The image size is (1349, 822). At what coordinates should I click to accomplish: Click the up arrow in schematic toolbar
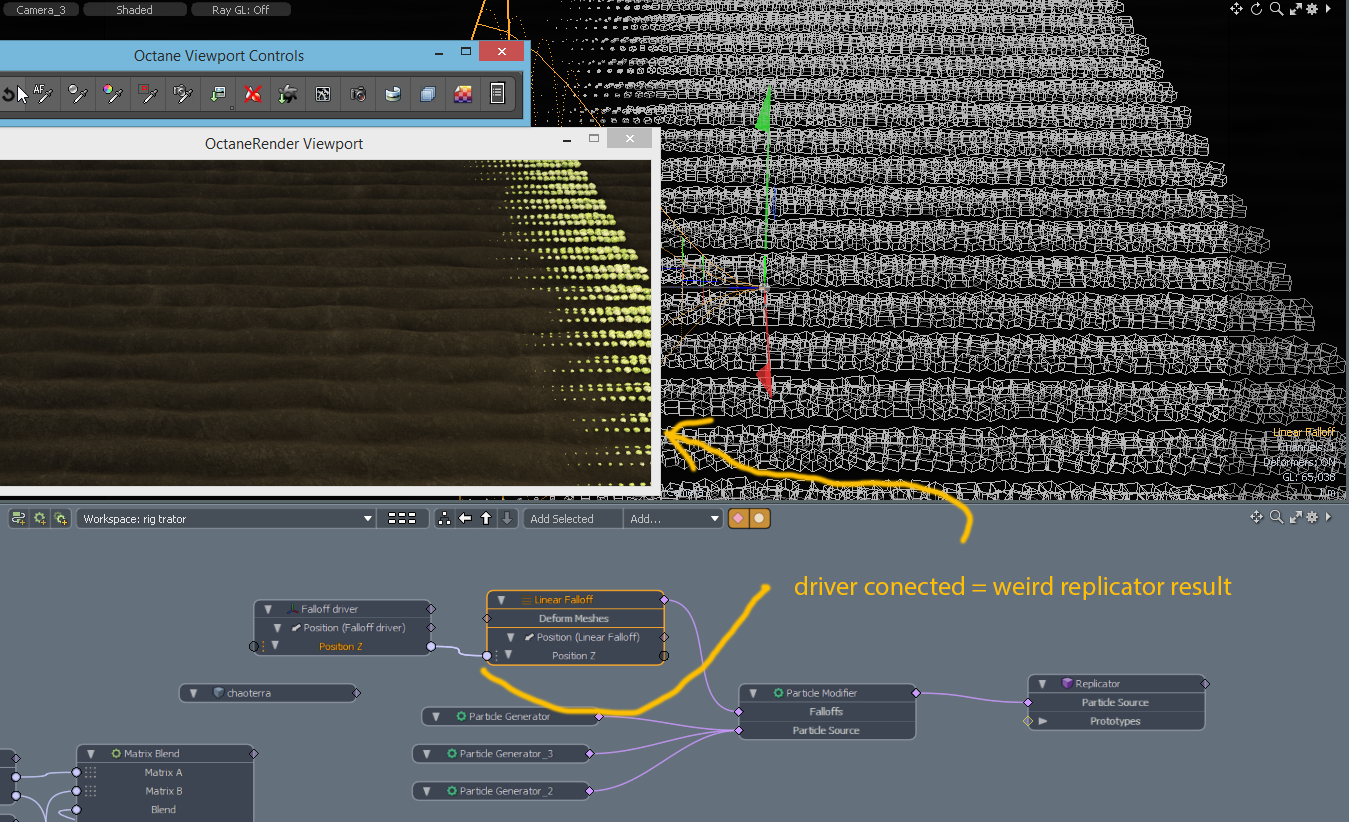click(x=486, y=518)
